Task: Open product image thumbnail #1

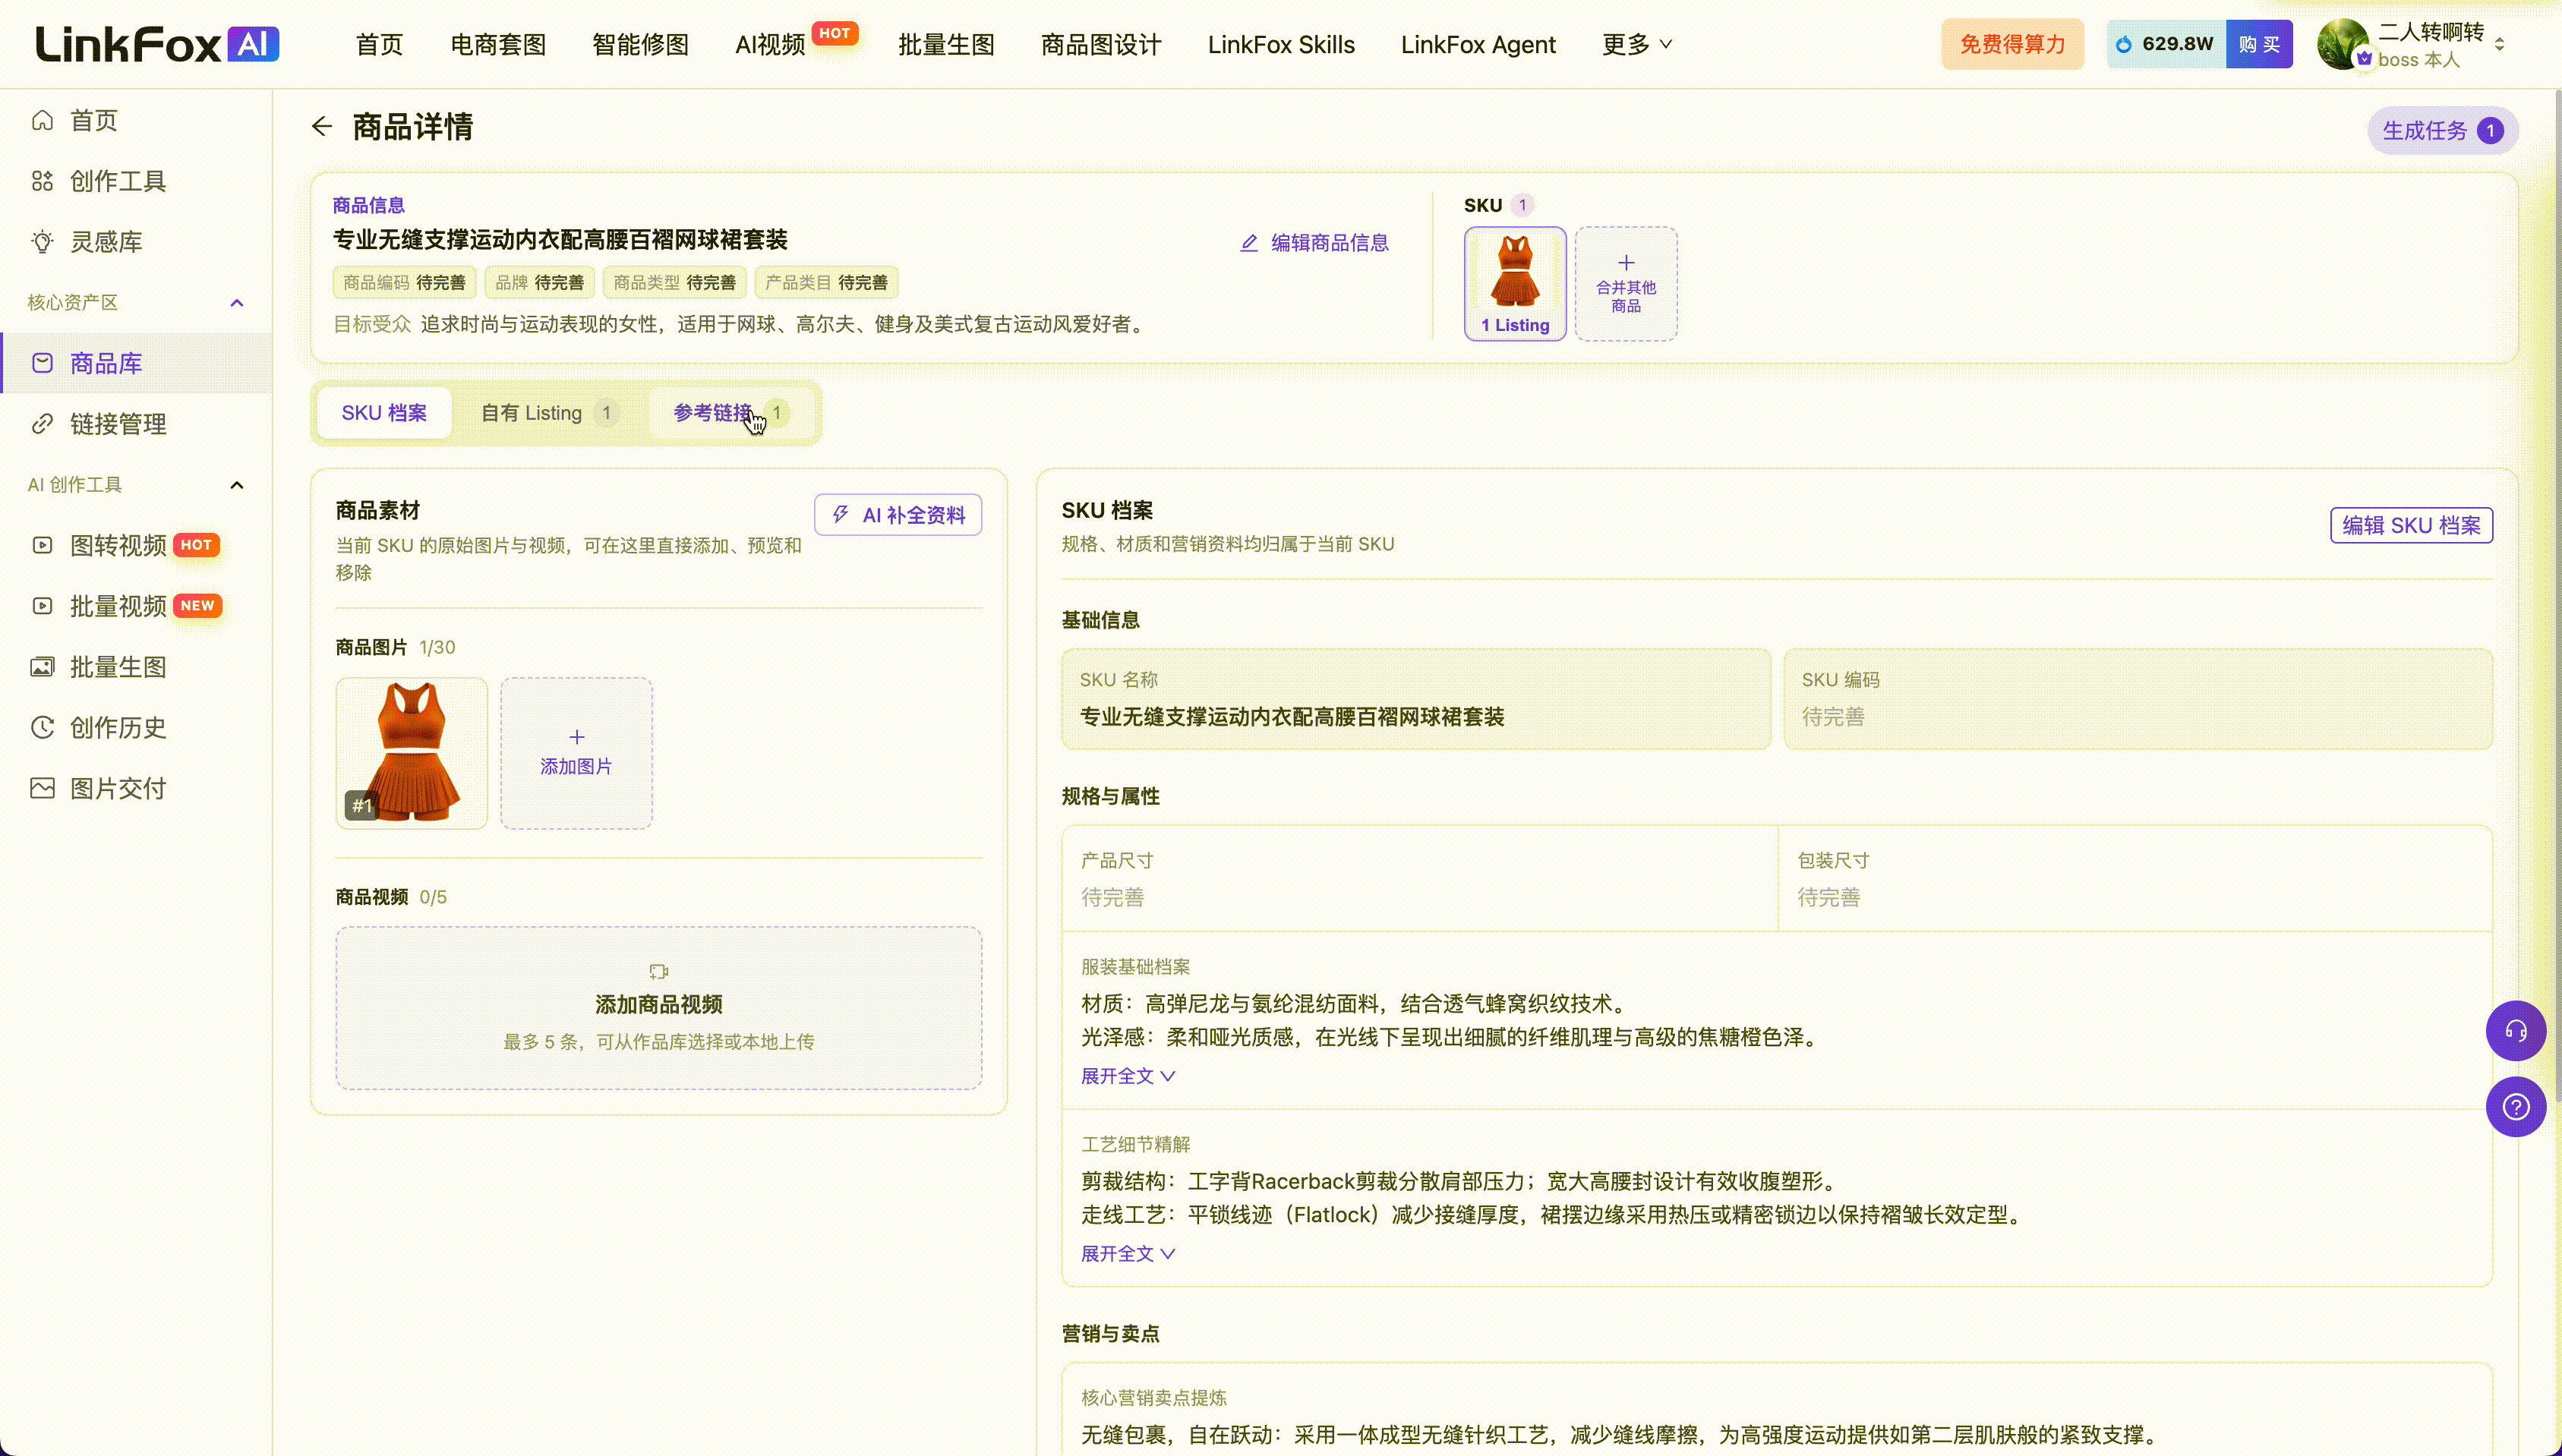Action: [412, 753]
